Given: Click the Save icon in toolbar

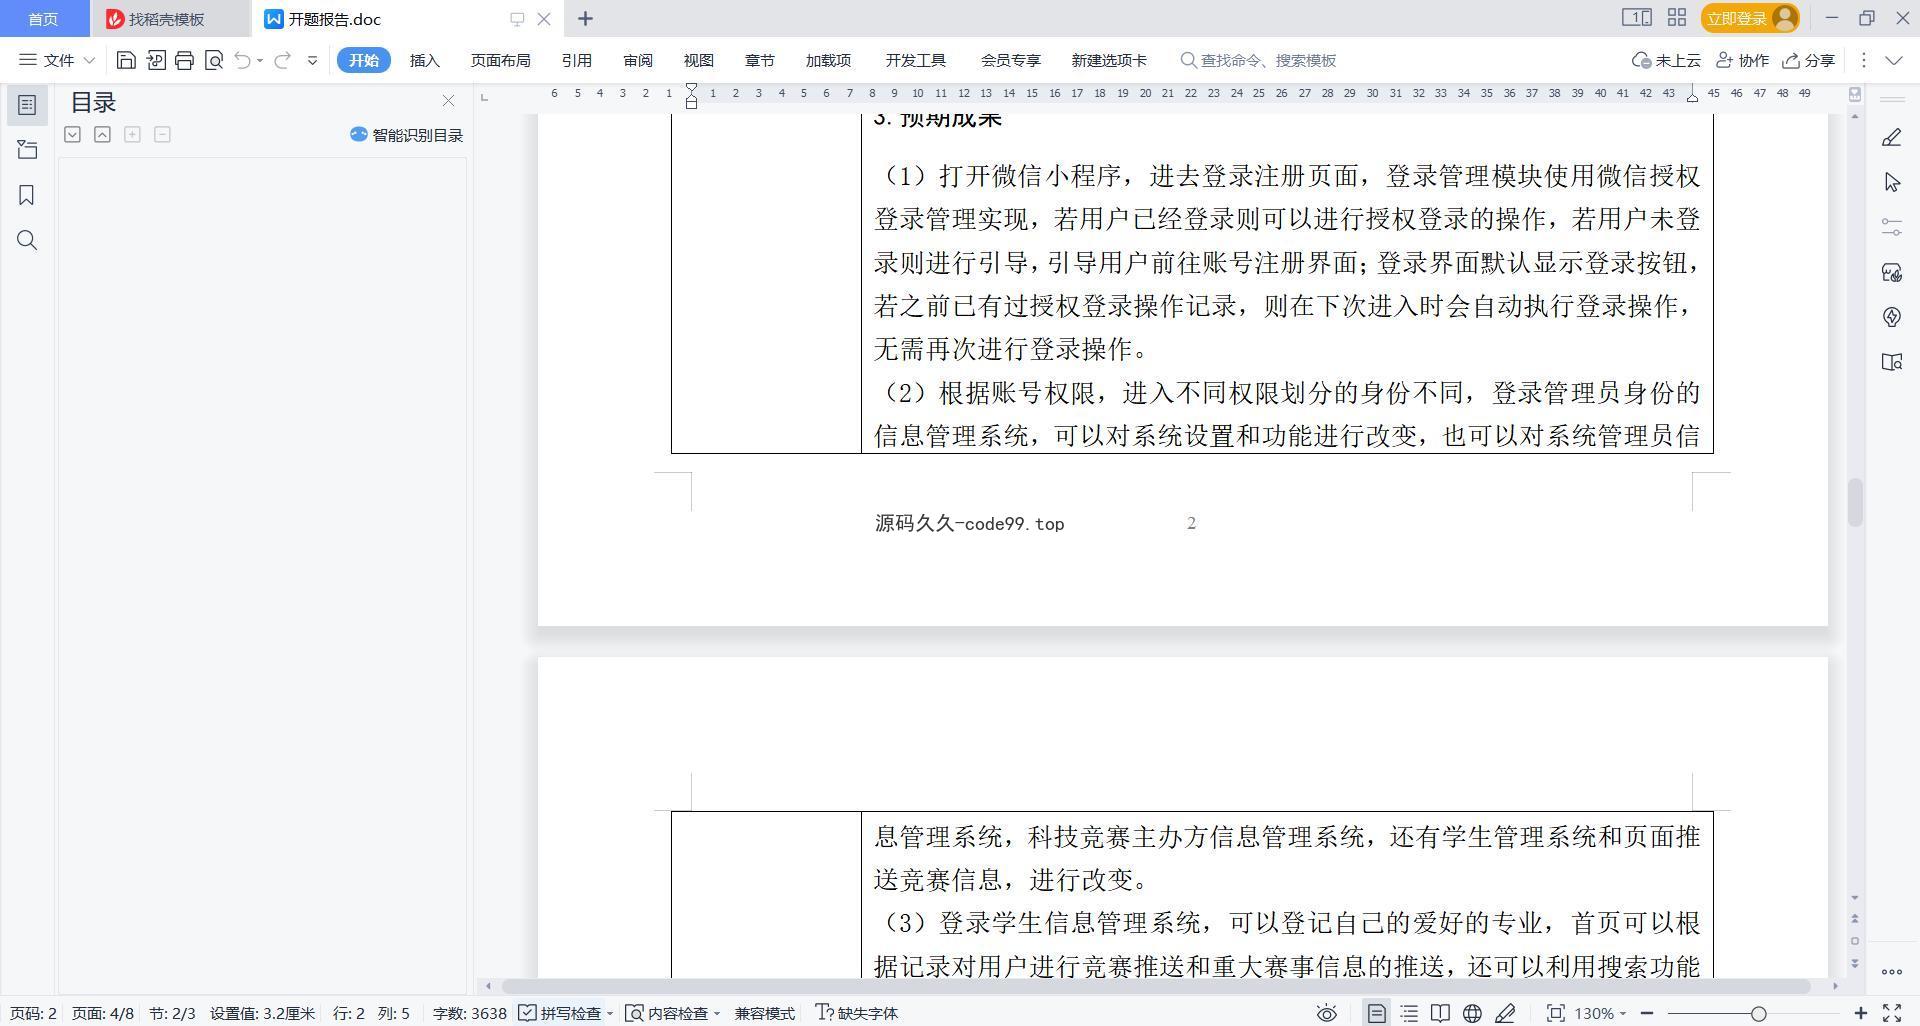Looking at the screenshot, I should pos(126,60).
